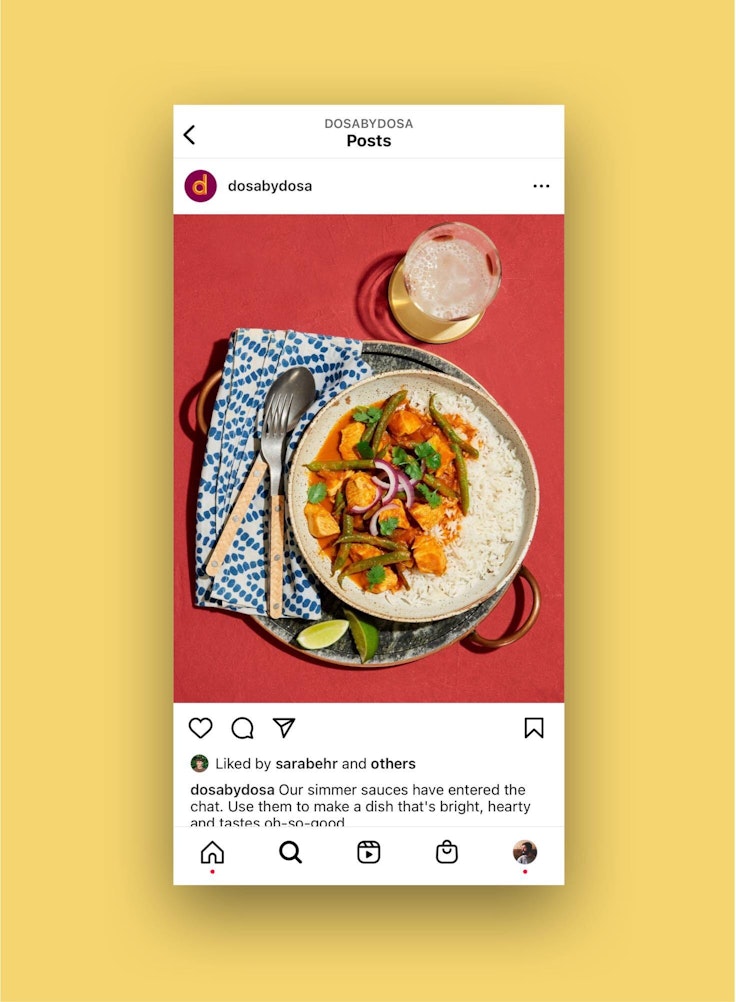
Task: View the 'others' who liked the post
Action: [x=393, y=764]
